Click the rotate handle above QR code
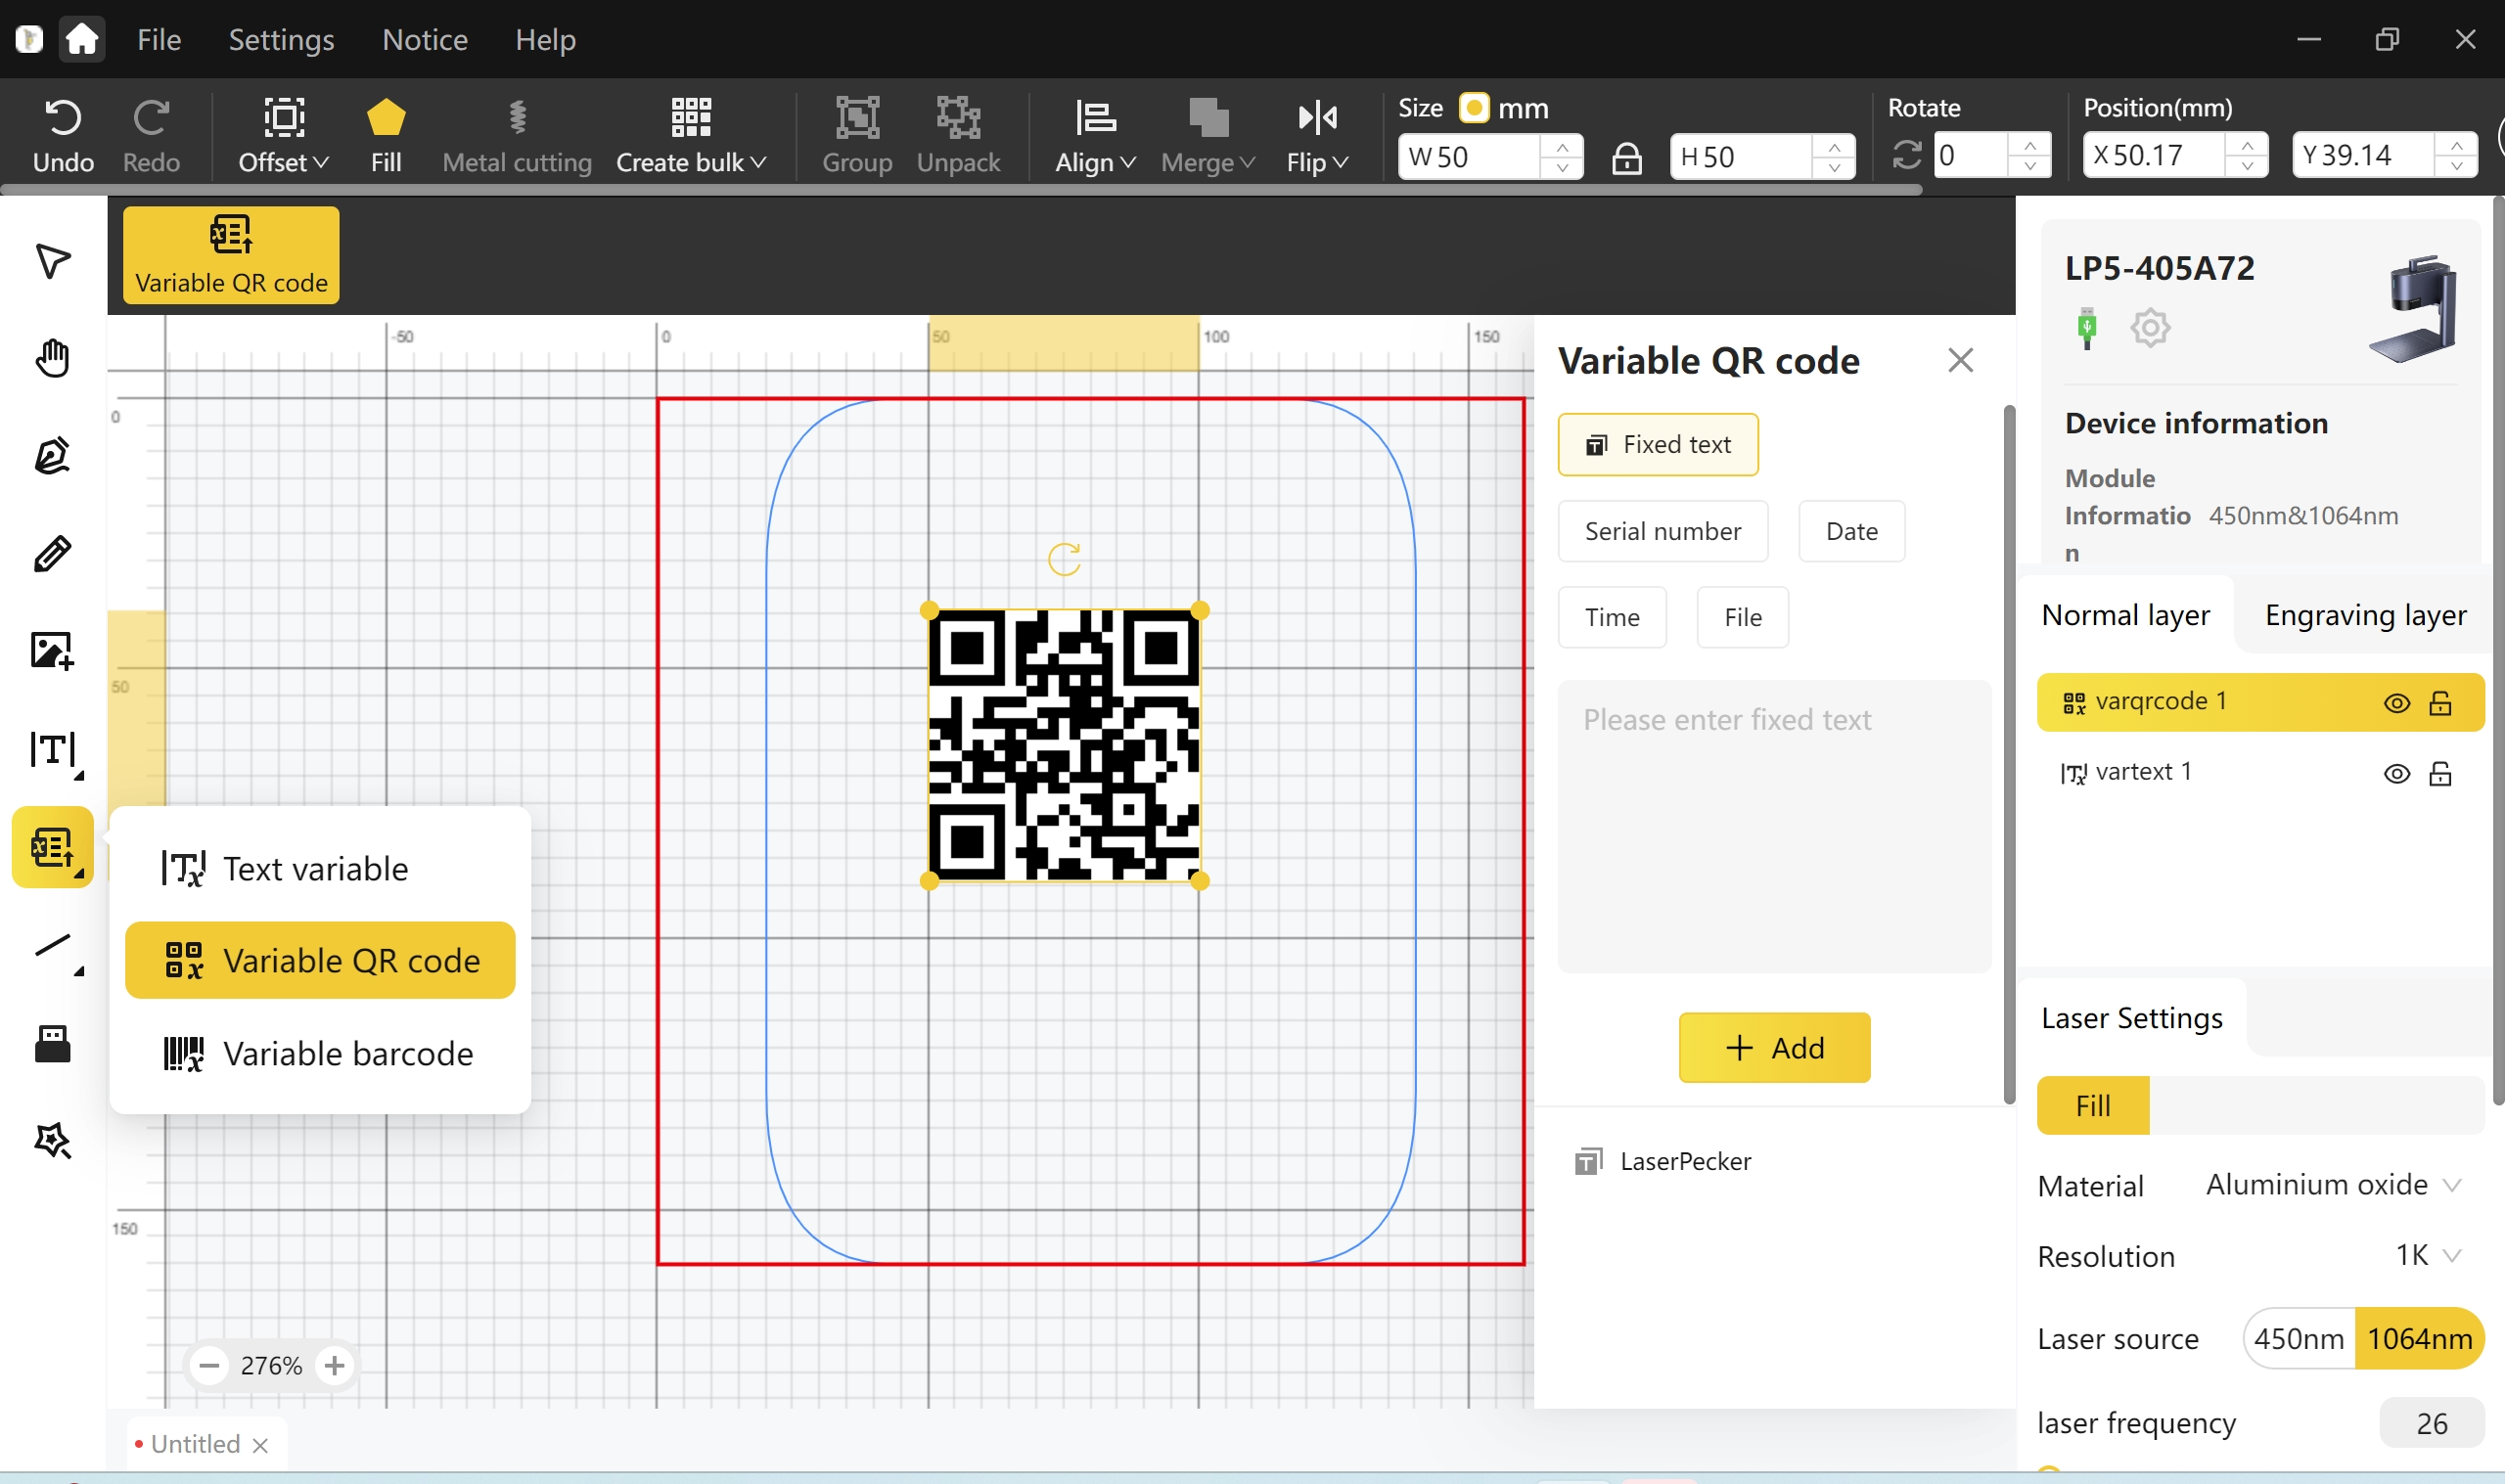 [x=1064, y=559]
